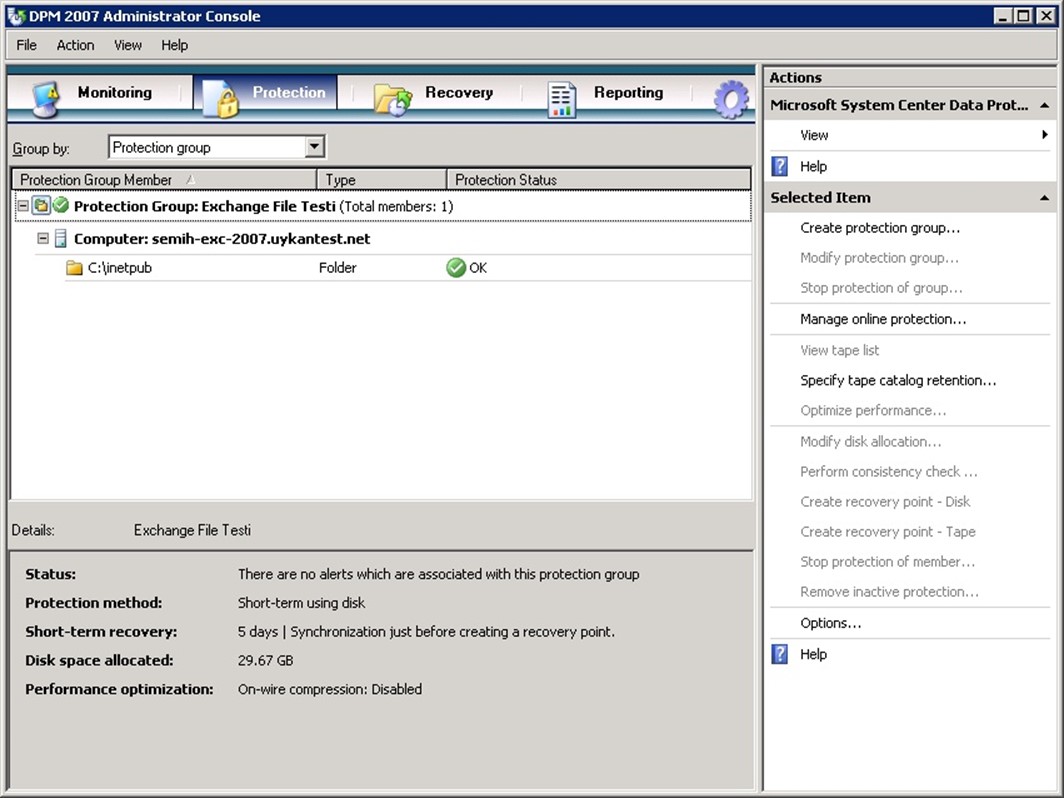Viewport: 1064px width, 798px height.
Task: Click Specify tape catalog retention
Action: point(897,380)
